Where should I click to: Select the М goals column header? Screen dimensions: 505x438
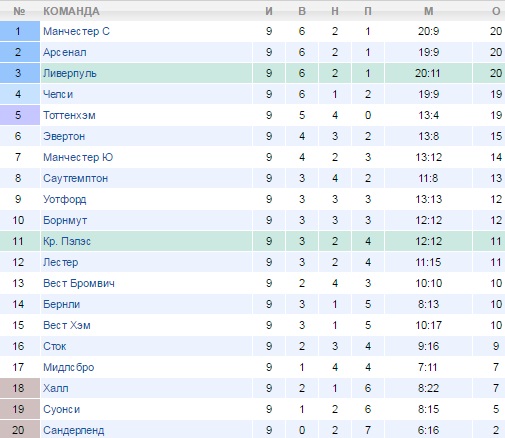click(x=429, y=11)
